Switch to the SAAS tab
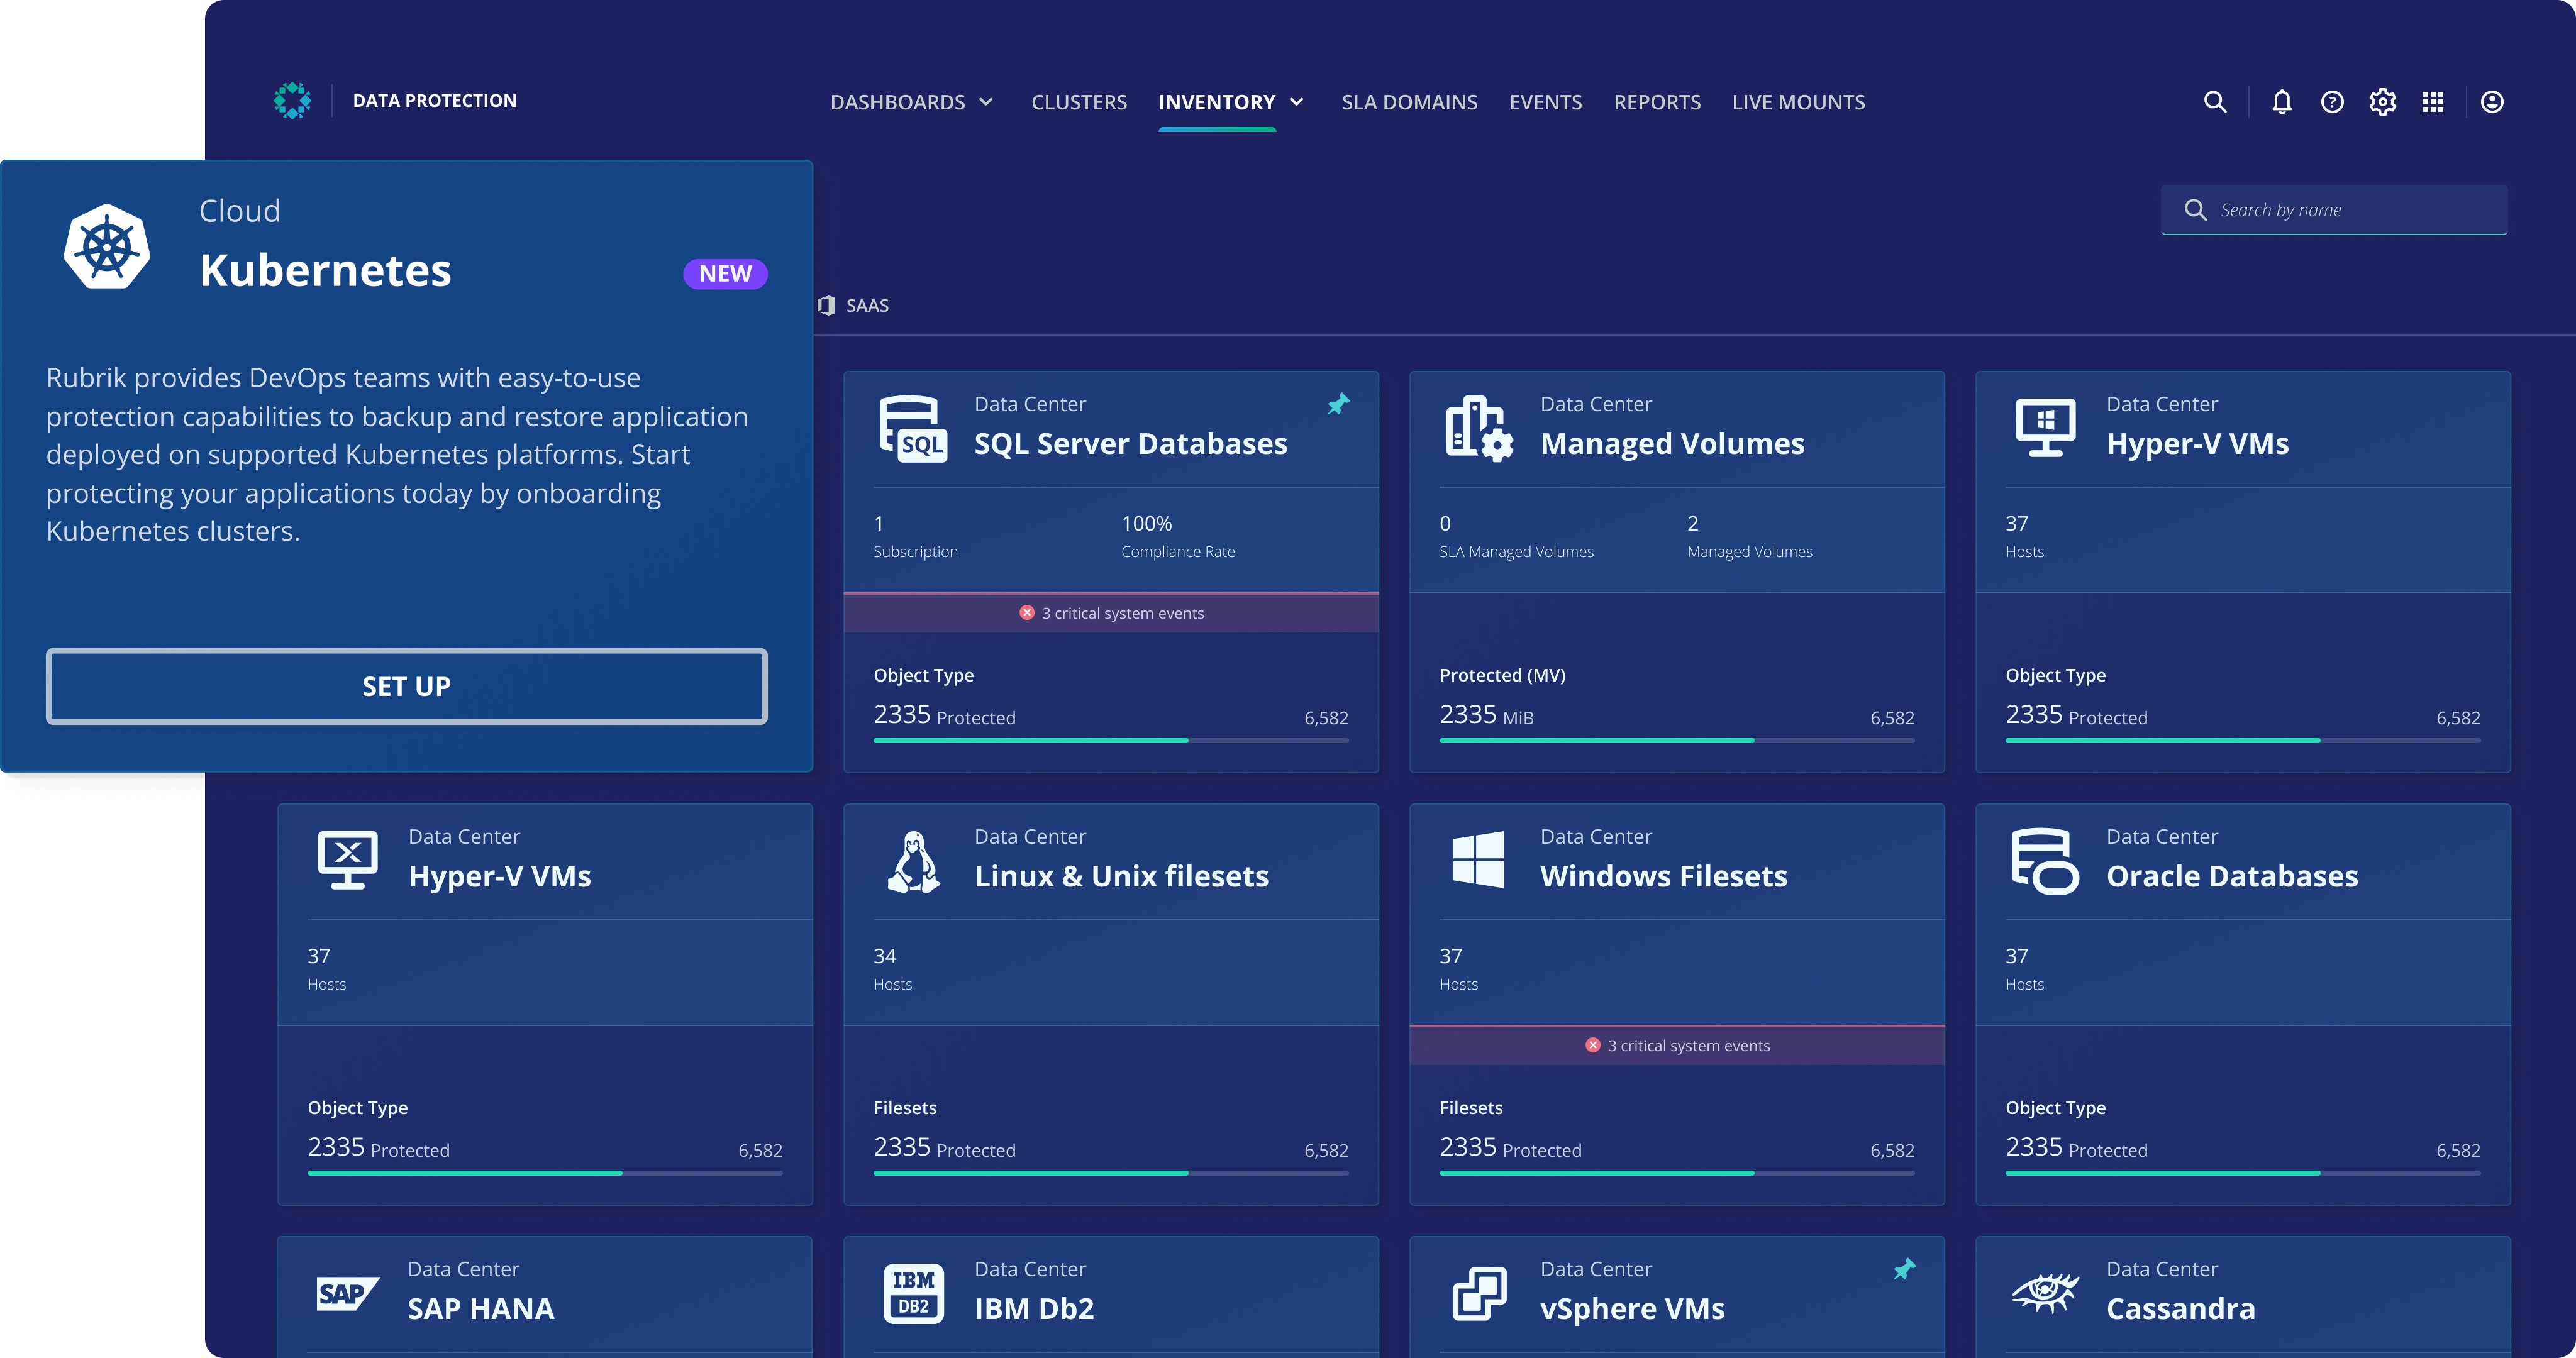 pos(853,305)
